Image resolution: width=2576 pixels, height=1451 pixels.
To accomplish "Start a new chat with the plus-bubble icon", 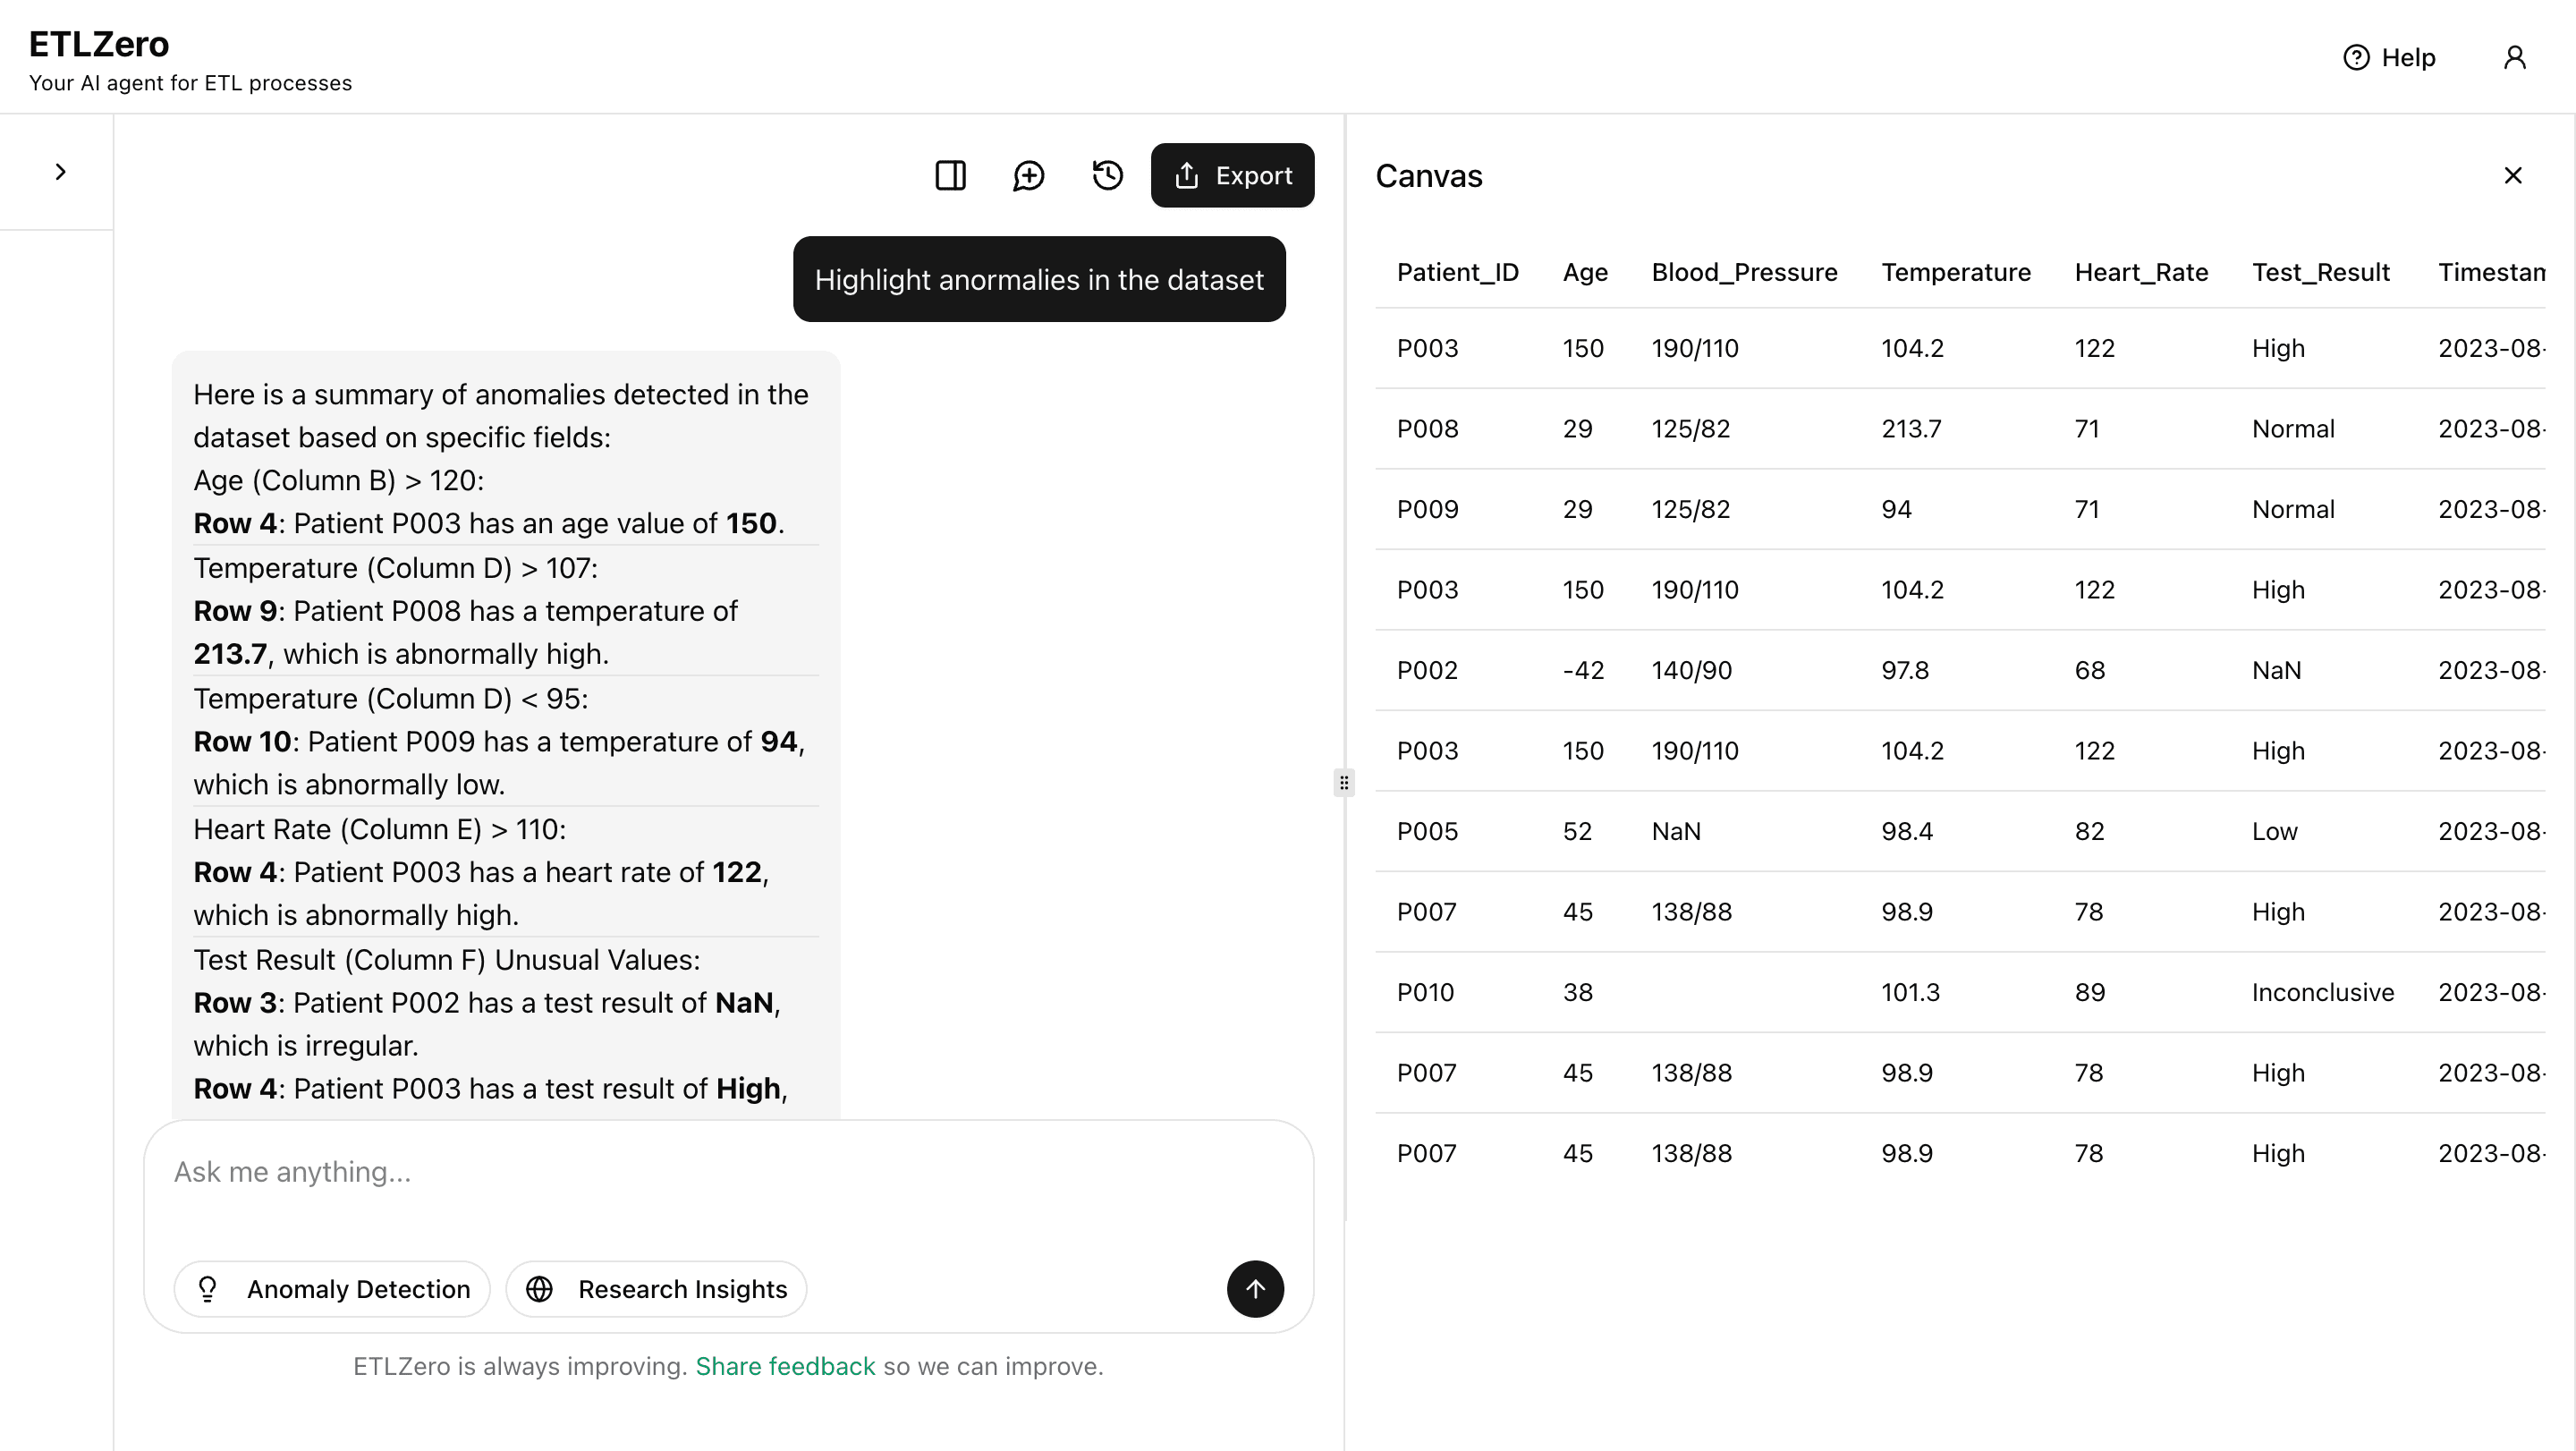I will point(1029,175).
